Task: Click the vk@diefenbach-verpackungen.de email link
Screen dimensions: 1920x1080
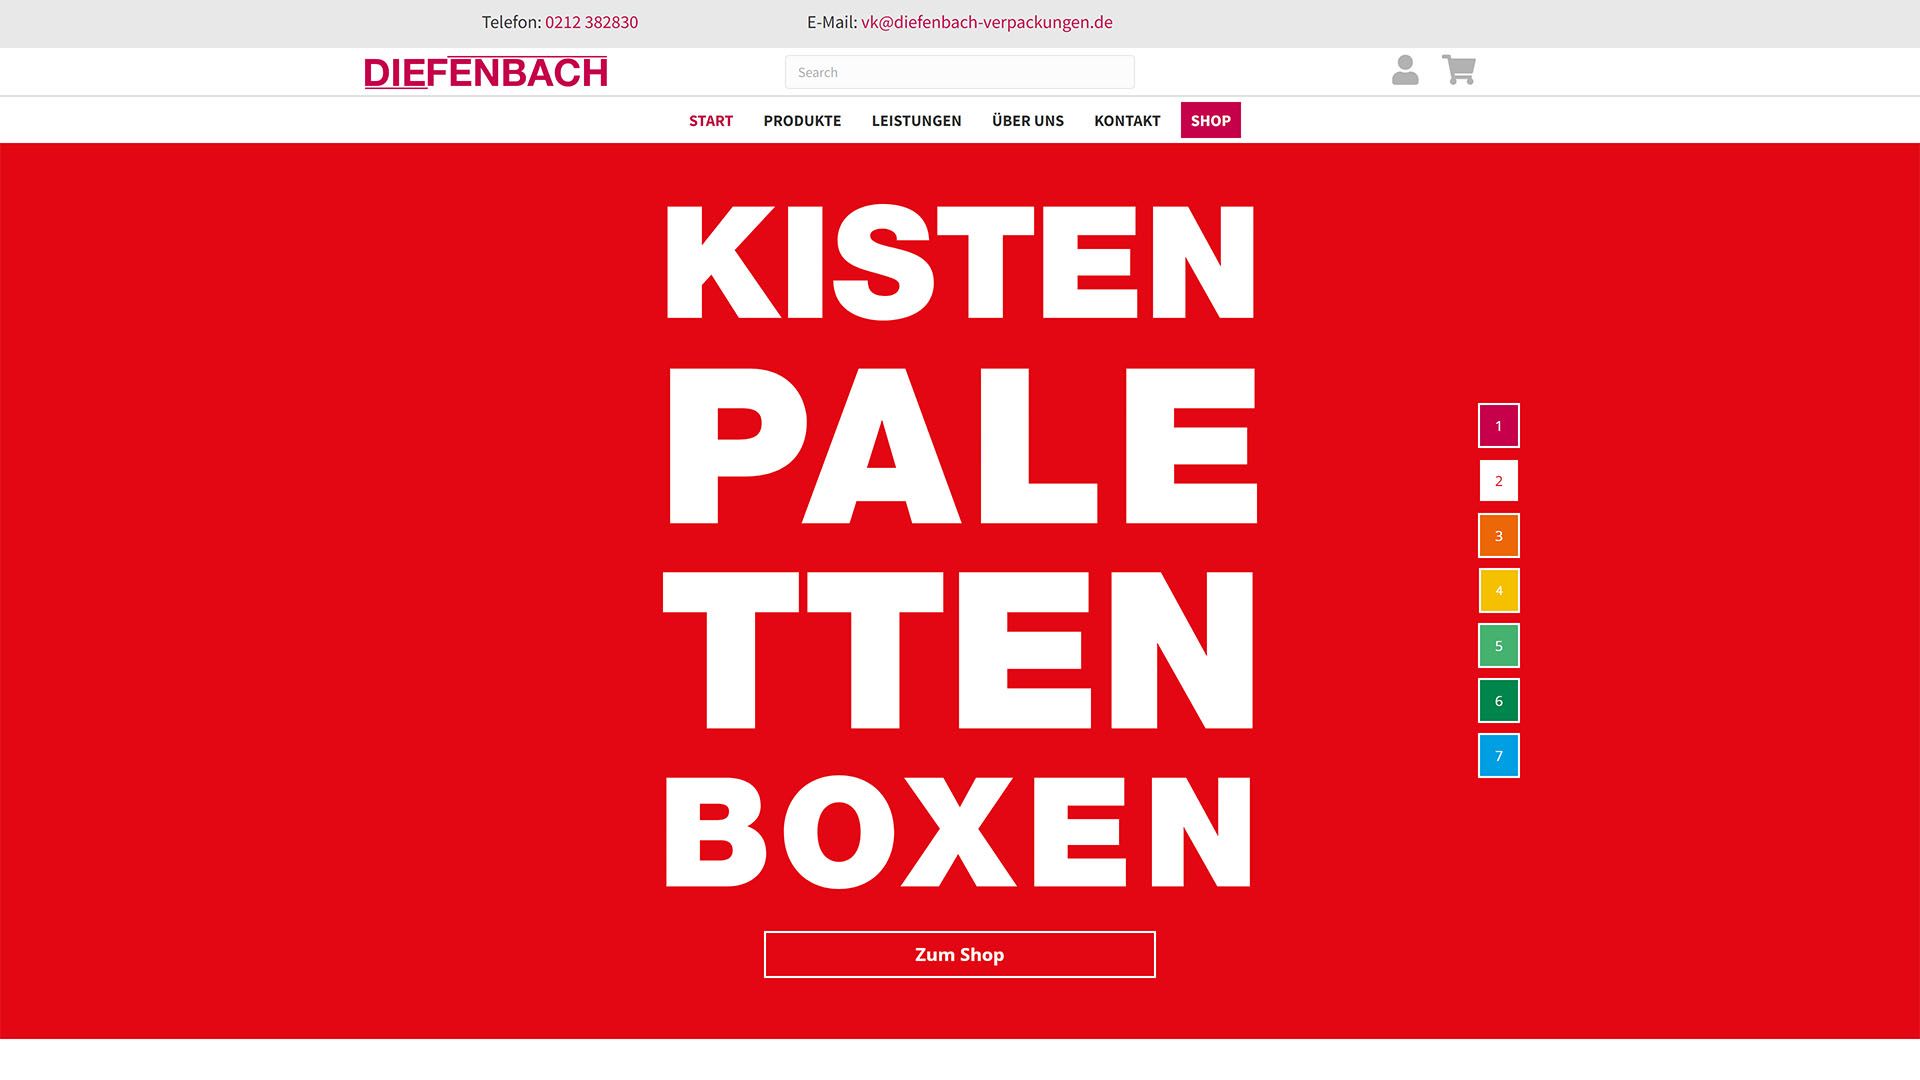Action: point(987,22)
